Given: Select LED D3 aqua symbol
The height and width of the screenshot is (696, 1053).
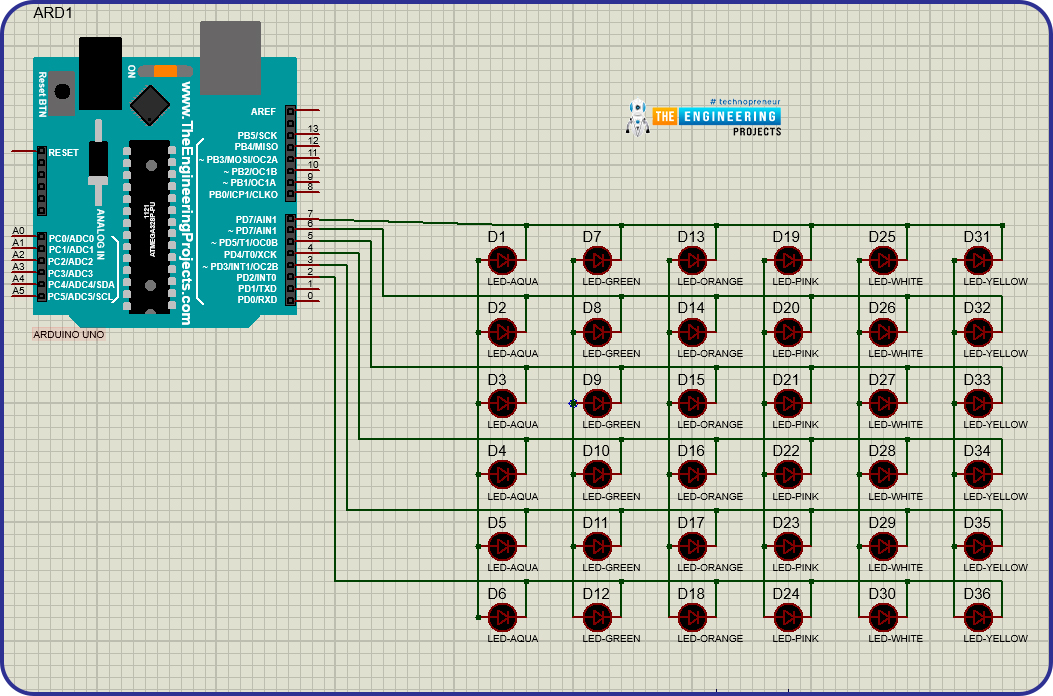Looking at the screenshot, I should (502, 403).
